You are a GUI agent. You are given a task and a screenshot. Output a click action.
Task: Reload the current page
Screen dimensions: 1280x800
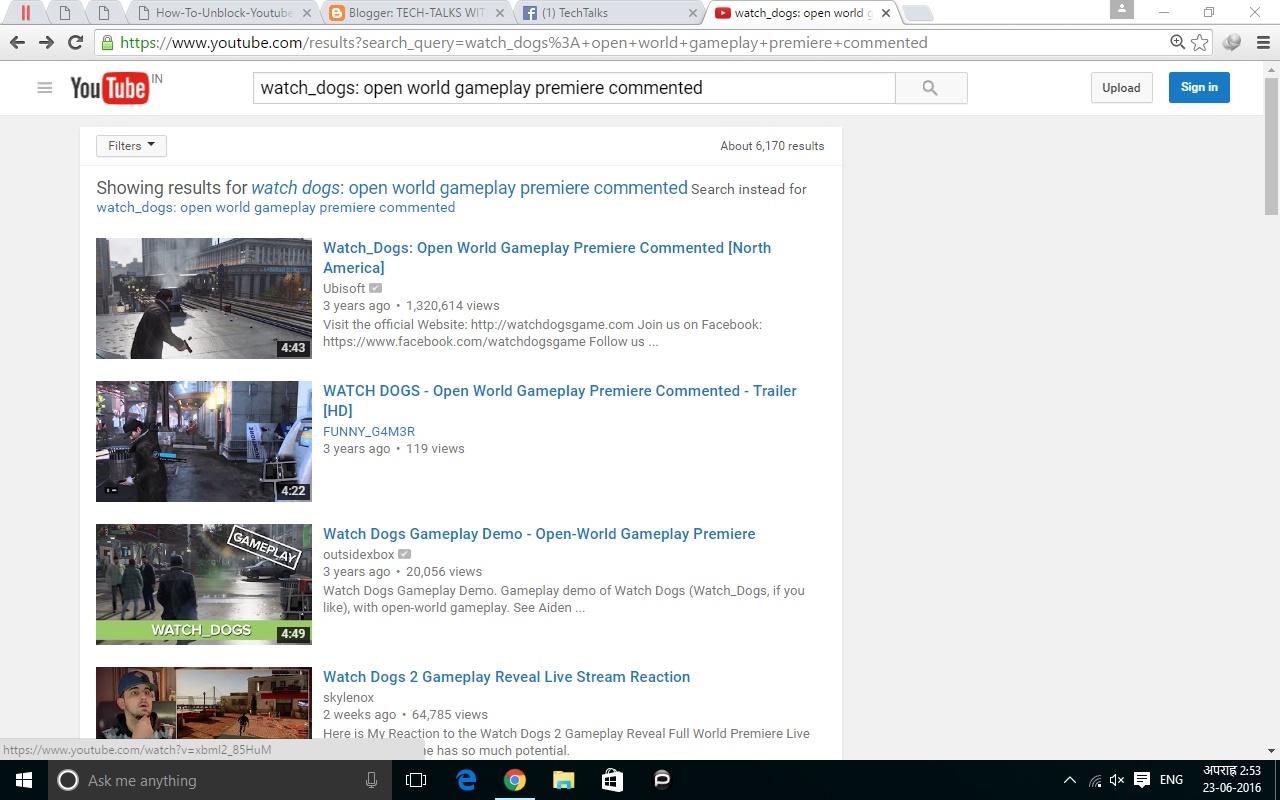tap(75, 42)
